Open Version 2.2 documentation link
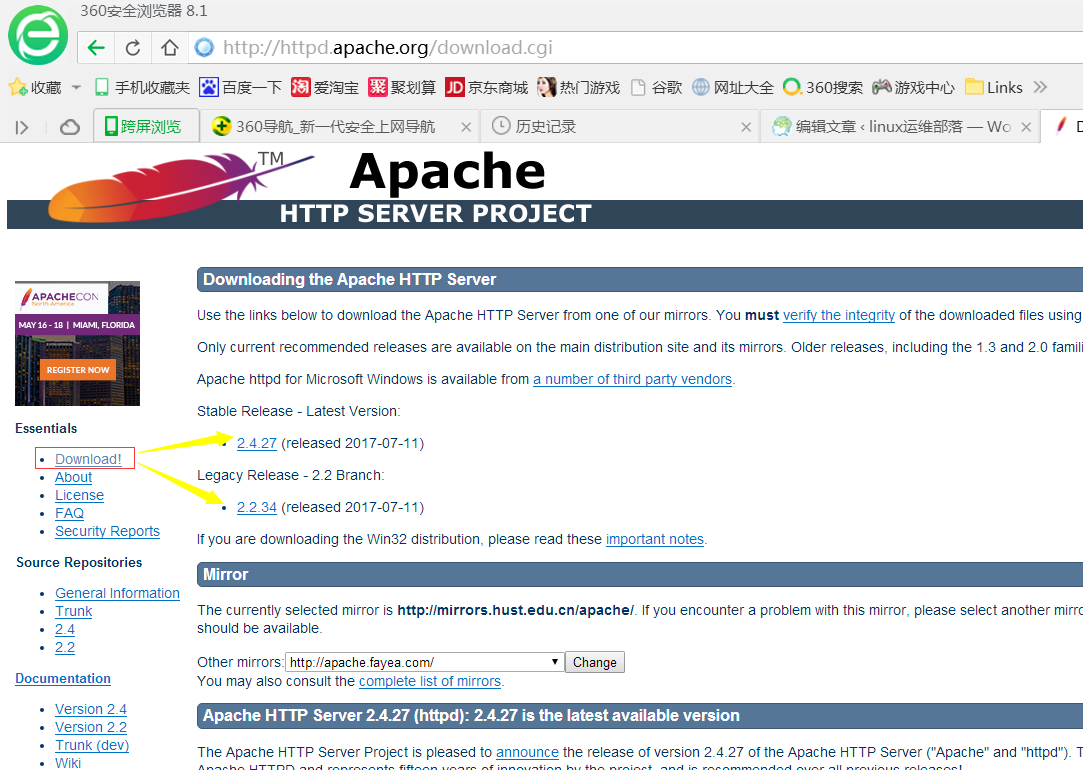This screenshot has height=770, width=1083. click(90, 727)
